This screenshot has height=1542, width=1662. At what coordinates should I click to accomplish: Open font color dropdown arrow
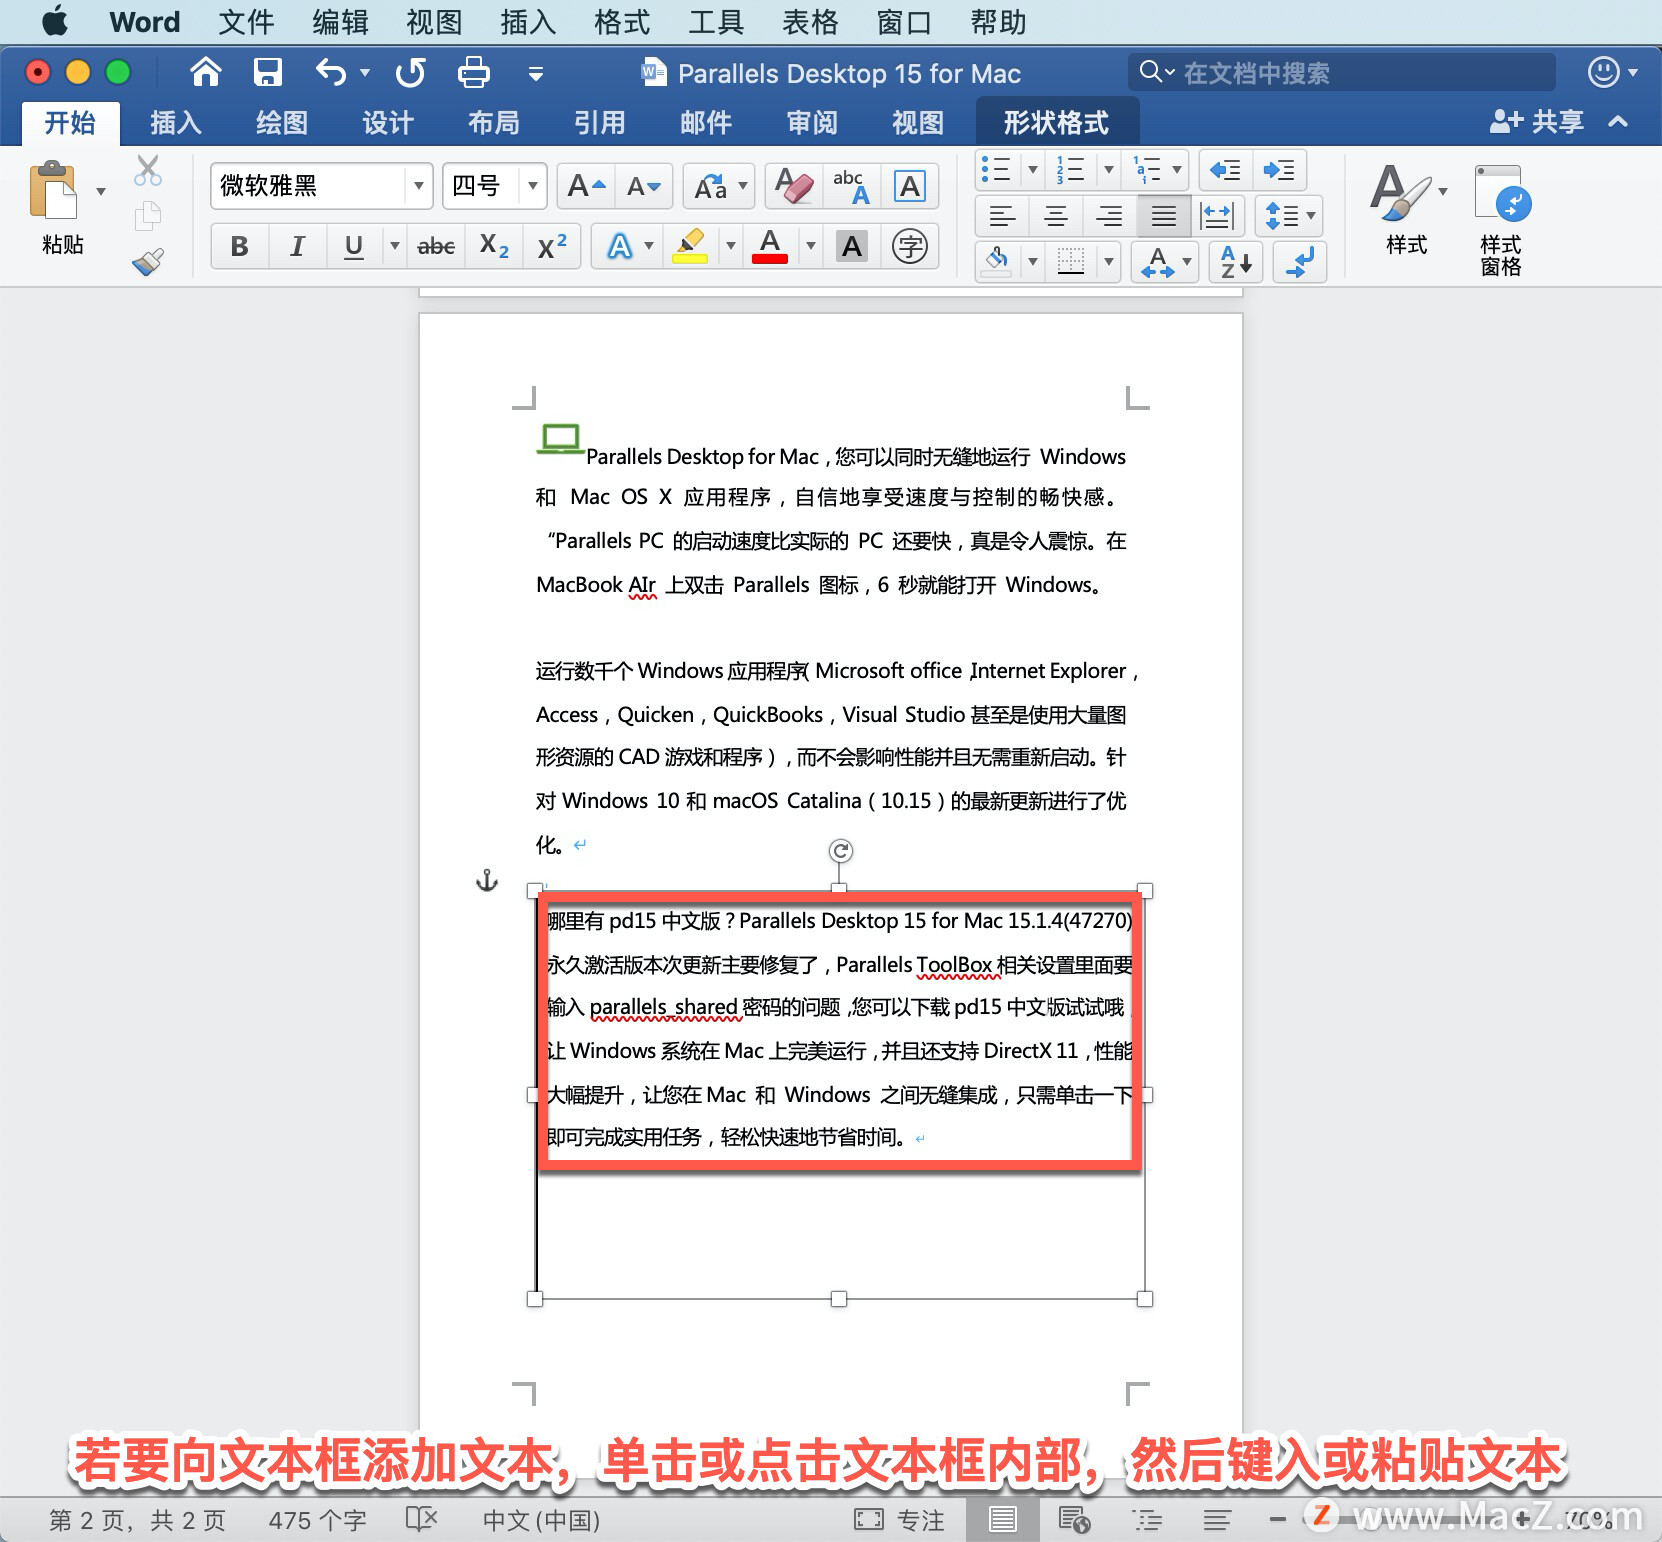tap(811, 246)
